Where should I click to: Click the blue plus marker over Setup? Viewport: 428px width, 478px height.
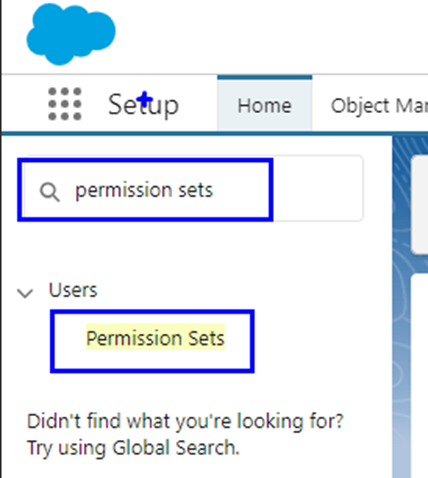pos(145,99)
